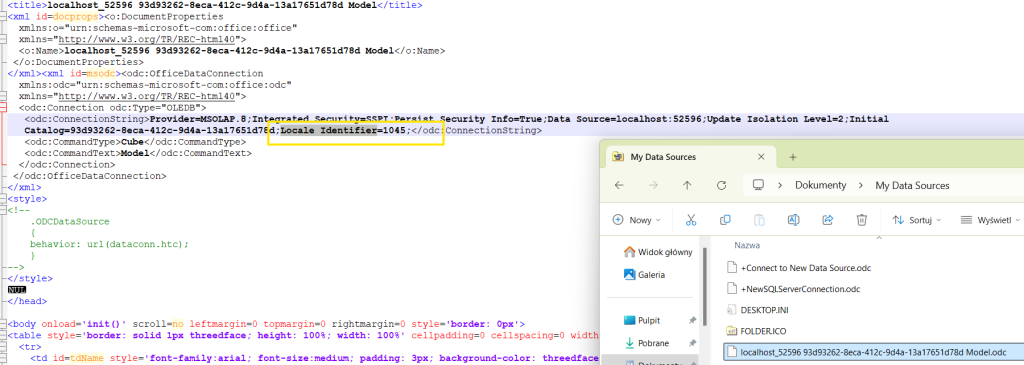Screen dimensions: 1024x365
Task: Click the td id=tdName line
Action: 313,358
